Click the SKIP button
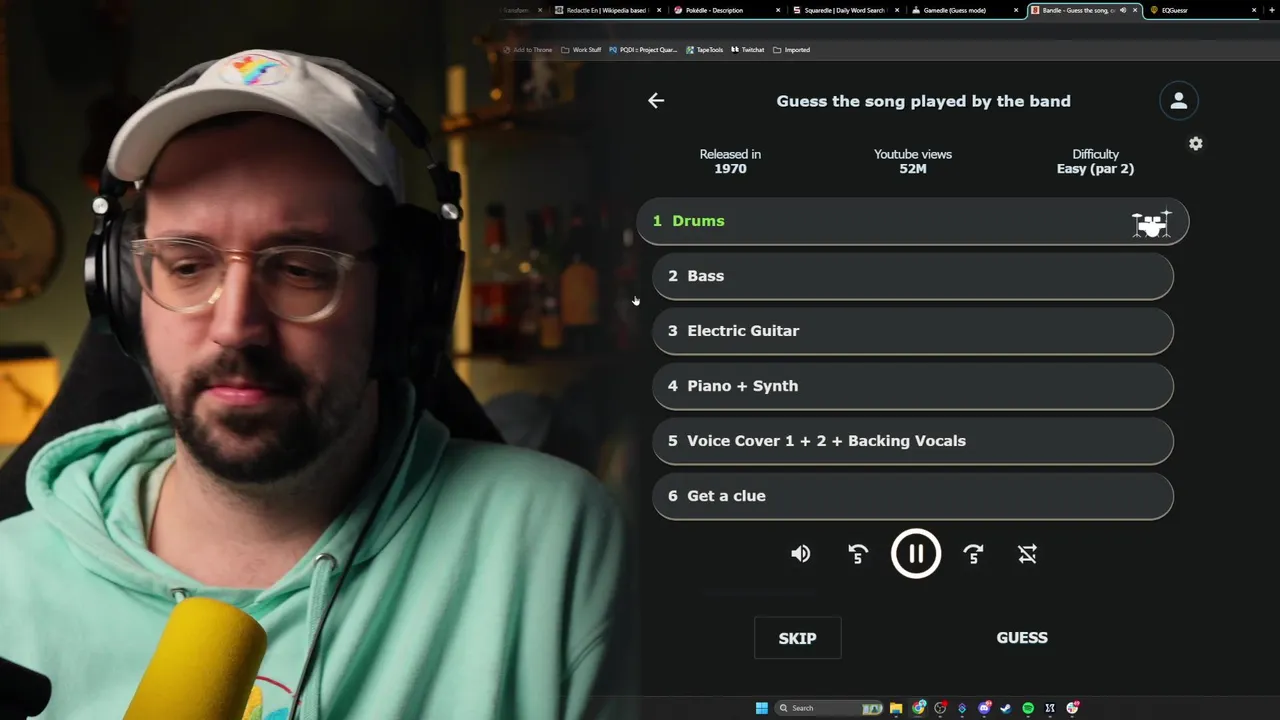This screenshot has height=720, width=1280. click(797, 638)
